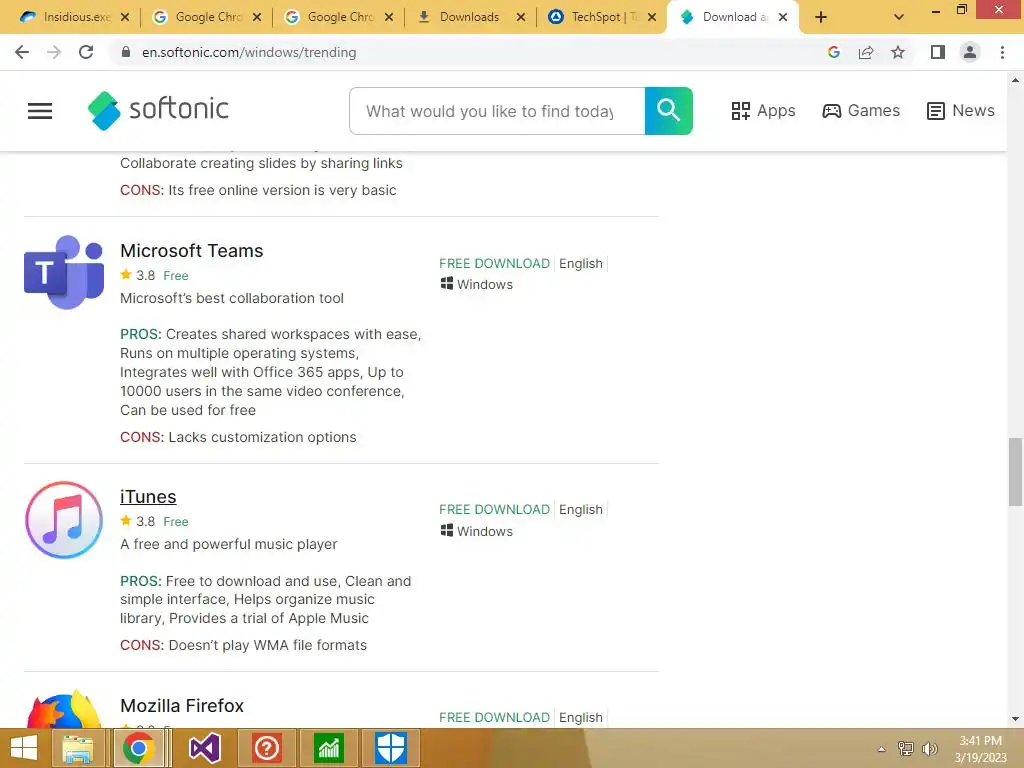This screenshot has height=768, width=1024.
Task: Click the iTunes app icon
Action: (64, 520)
